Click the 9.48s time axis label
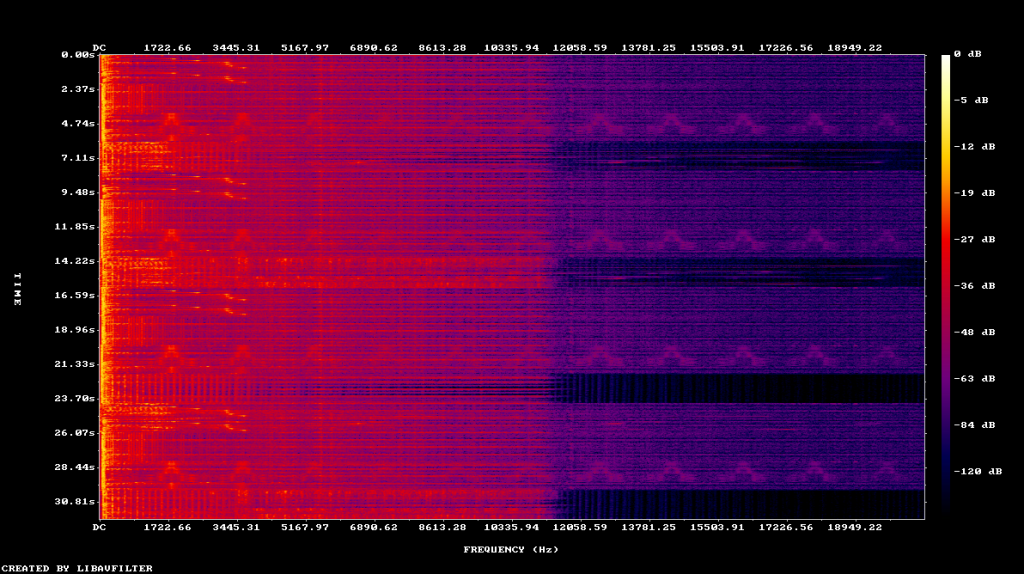 (78, 192)
